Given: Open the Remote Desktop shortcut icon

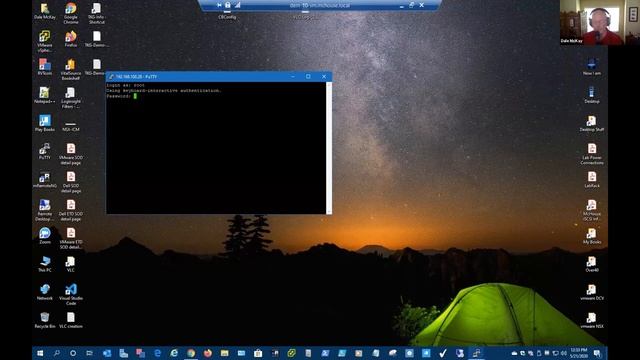Looking at the screenshot, I should [45, 210].
